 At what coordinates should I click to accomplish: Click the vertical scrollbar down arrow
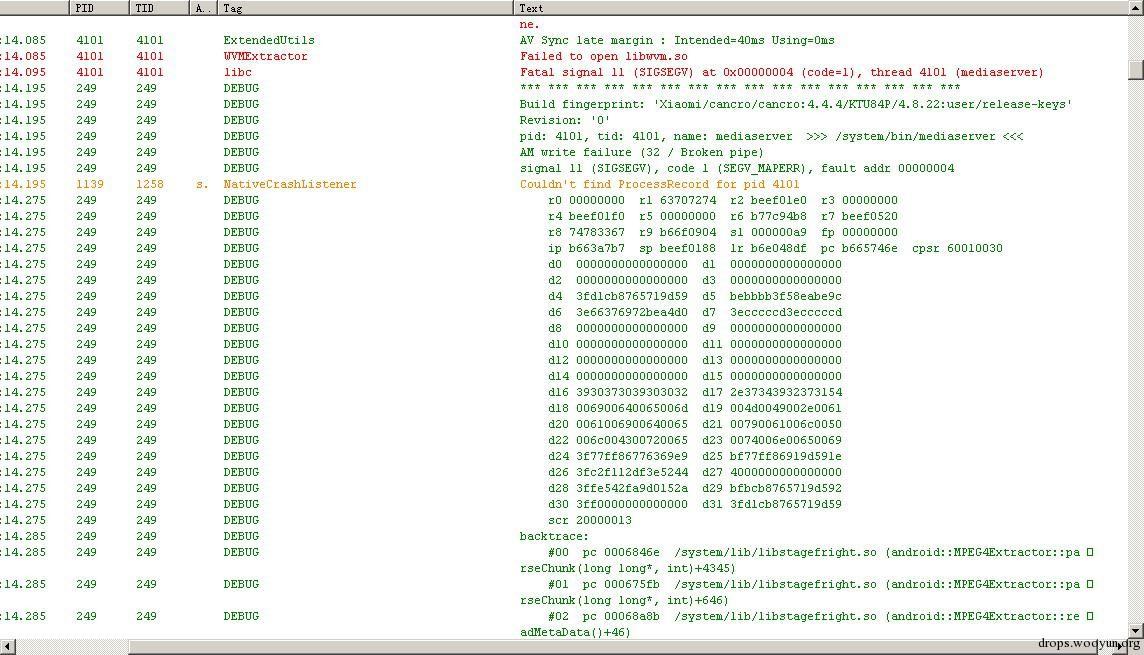pos(1135,630)
